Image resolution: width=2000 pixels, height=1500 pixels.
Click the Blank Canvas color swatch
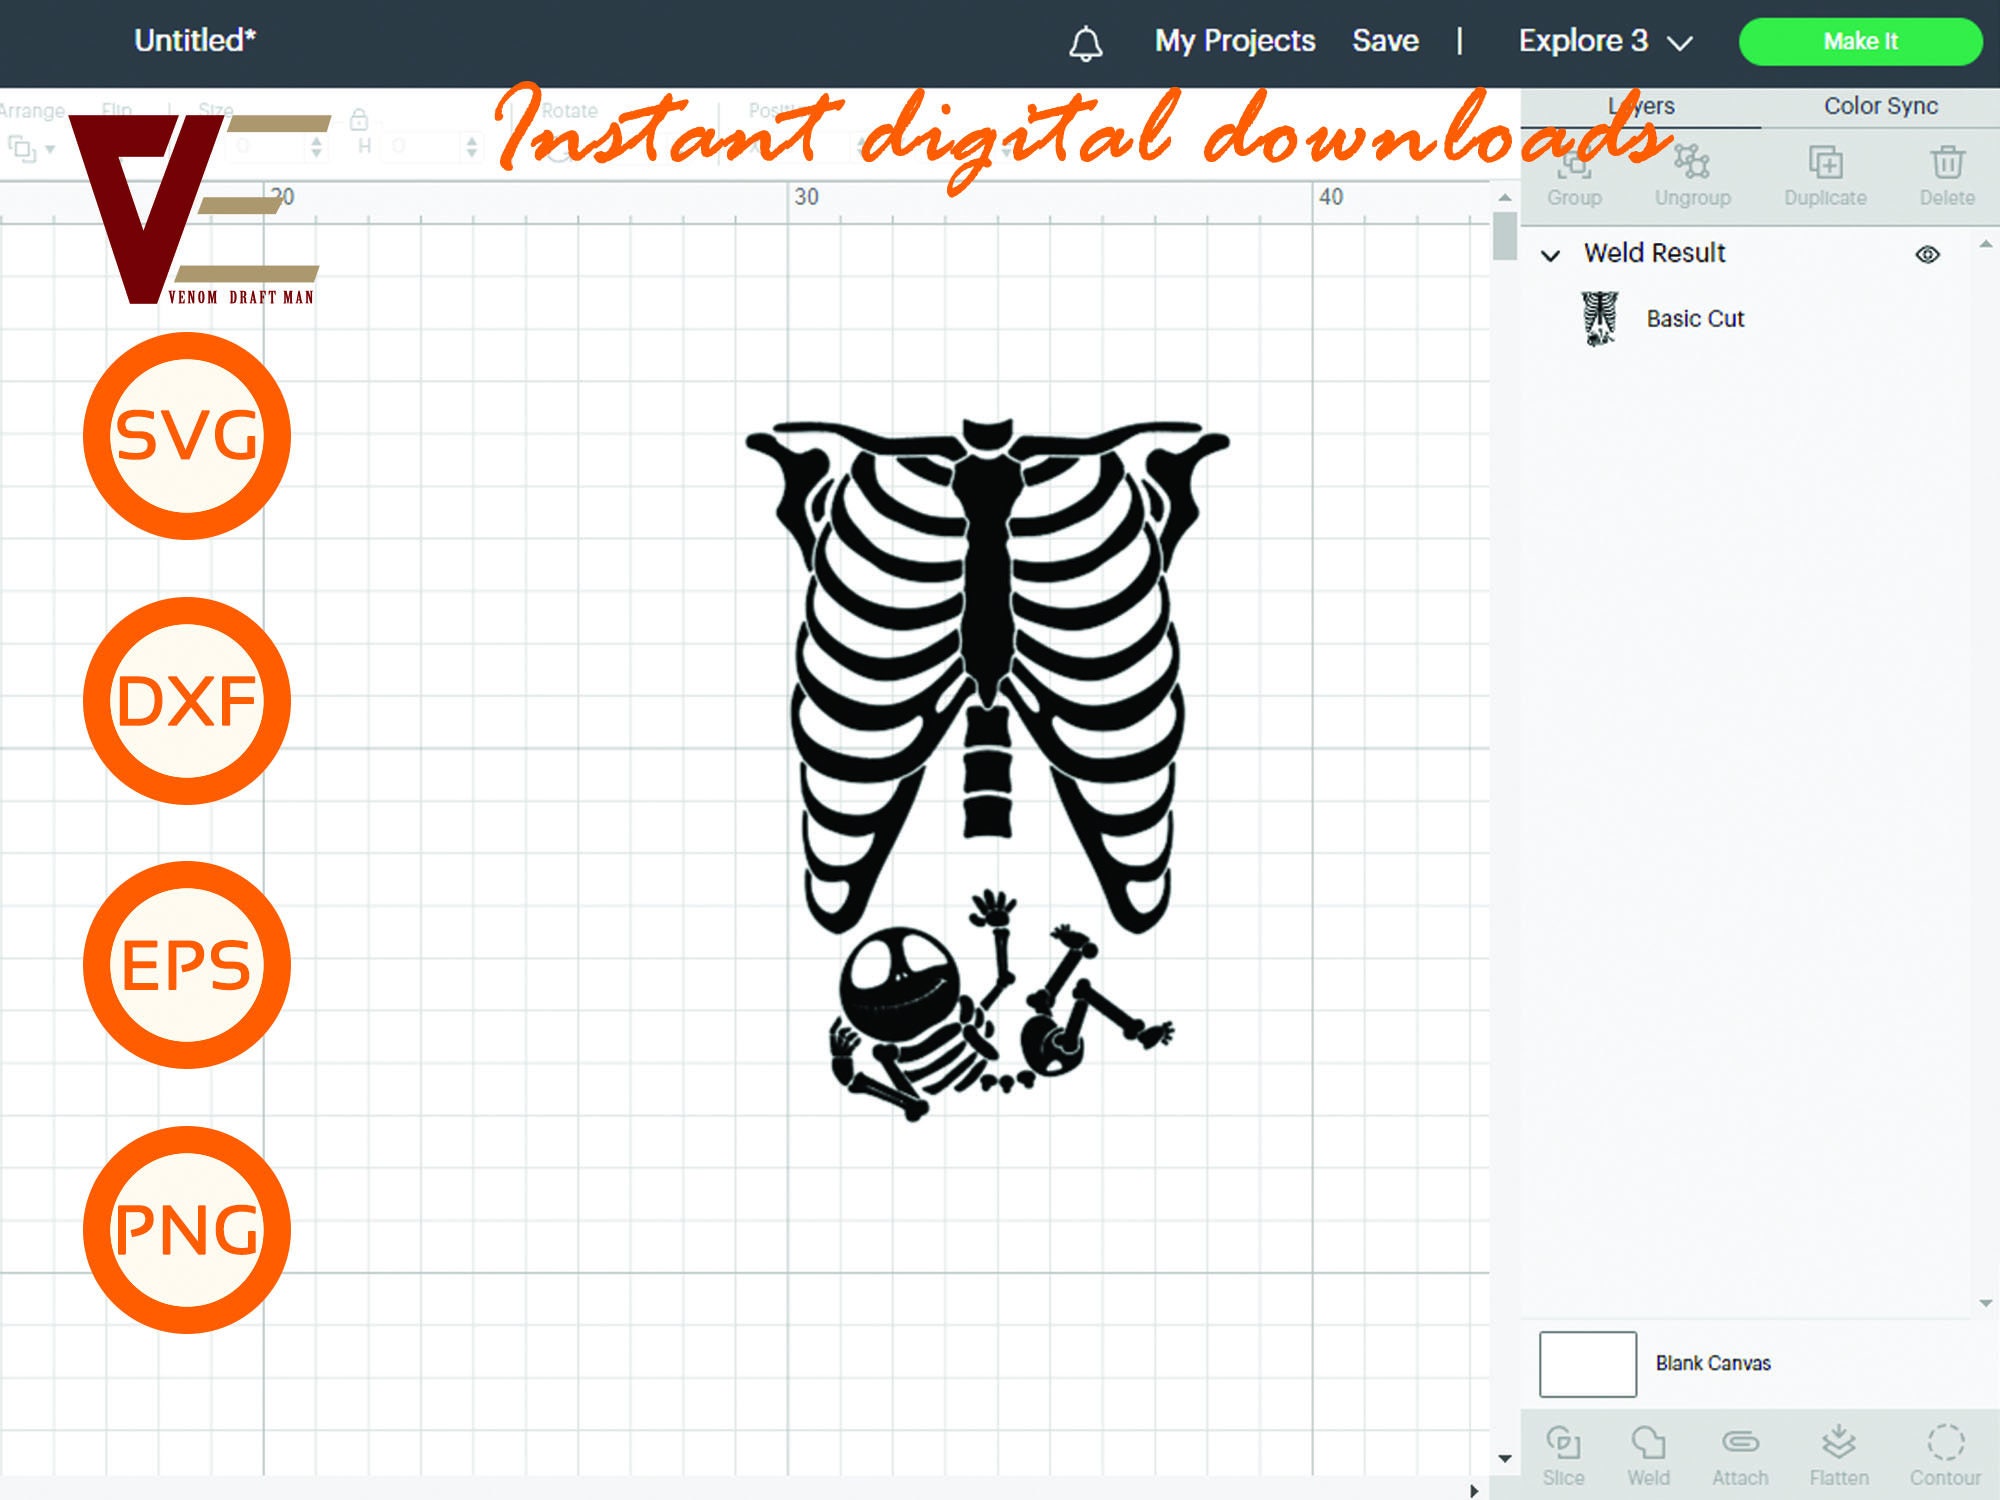point(1586,1365)
